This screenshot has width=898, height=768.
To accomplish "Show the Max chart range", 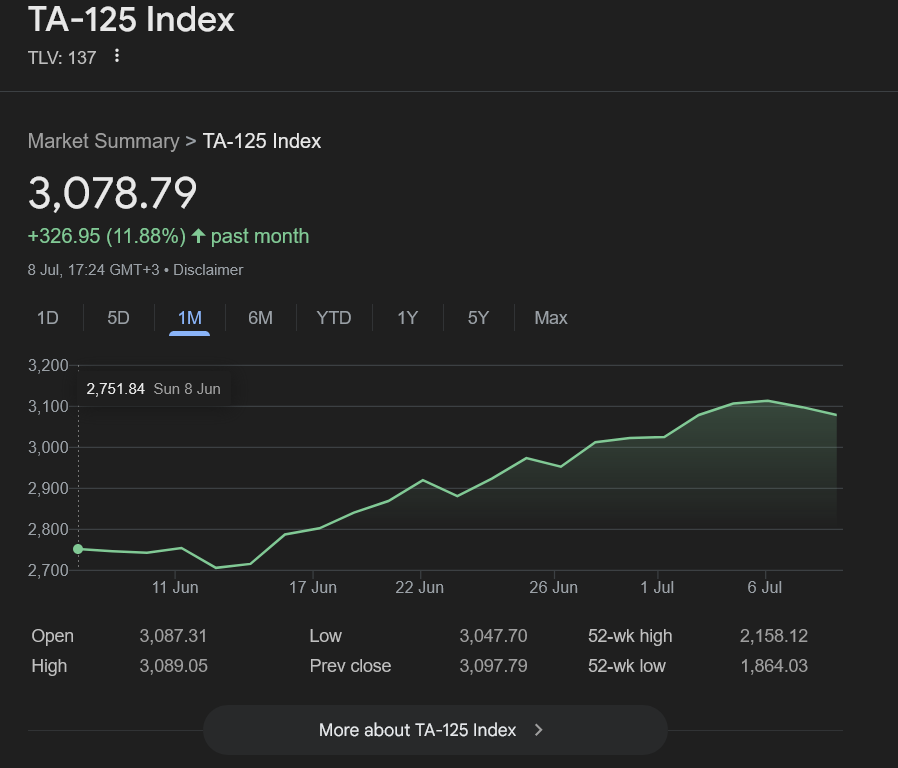I will pos(551,318).
